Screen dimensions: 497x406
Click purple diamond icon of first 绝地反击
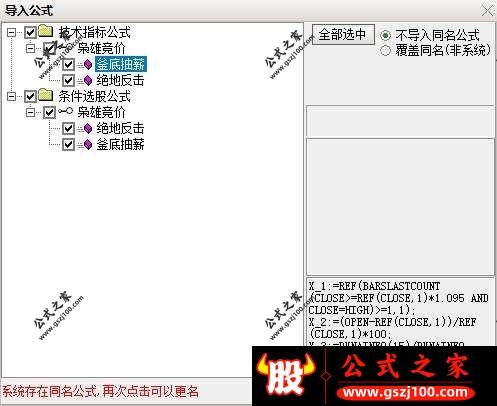(88, 80)
